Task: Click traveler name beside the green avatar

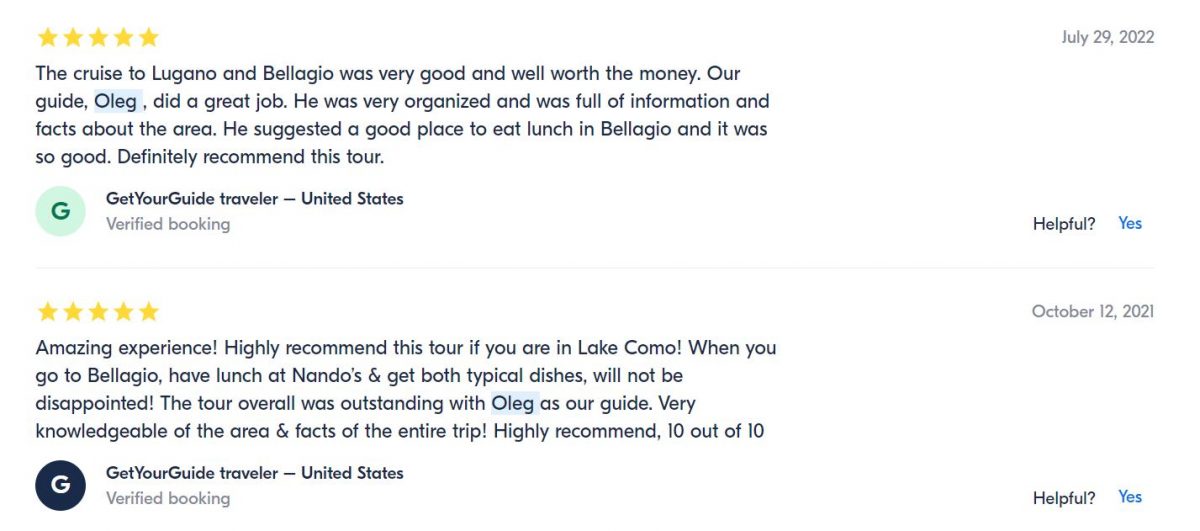Action: (x=254, y=199)
